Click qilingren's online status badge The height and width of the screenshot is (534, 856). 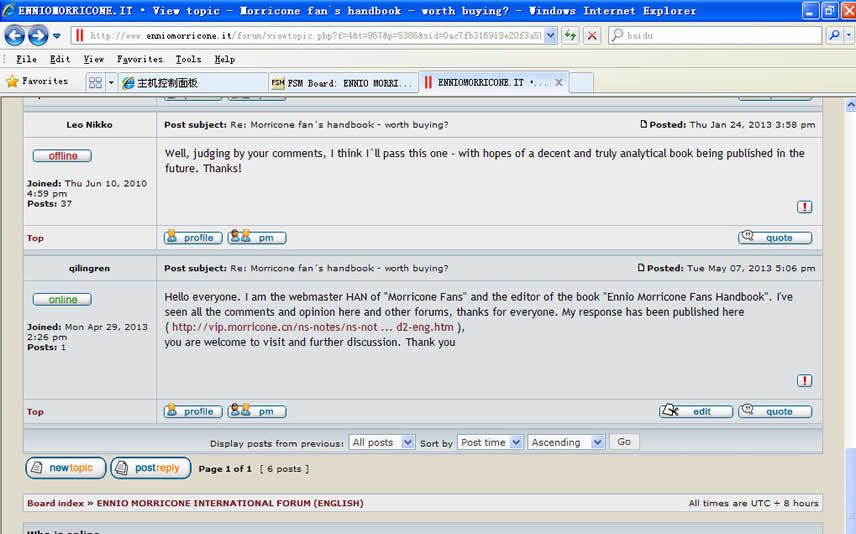coord(62,299)
